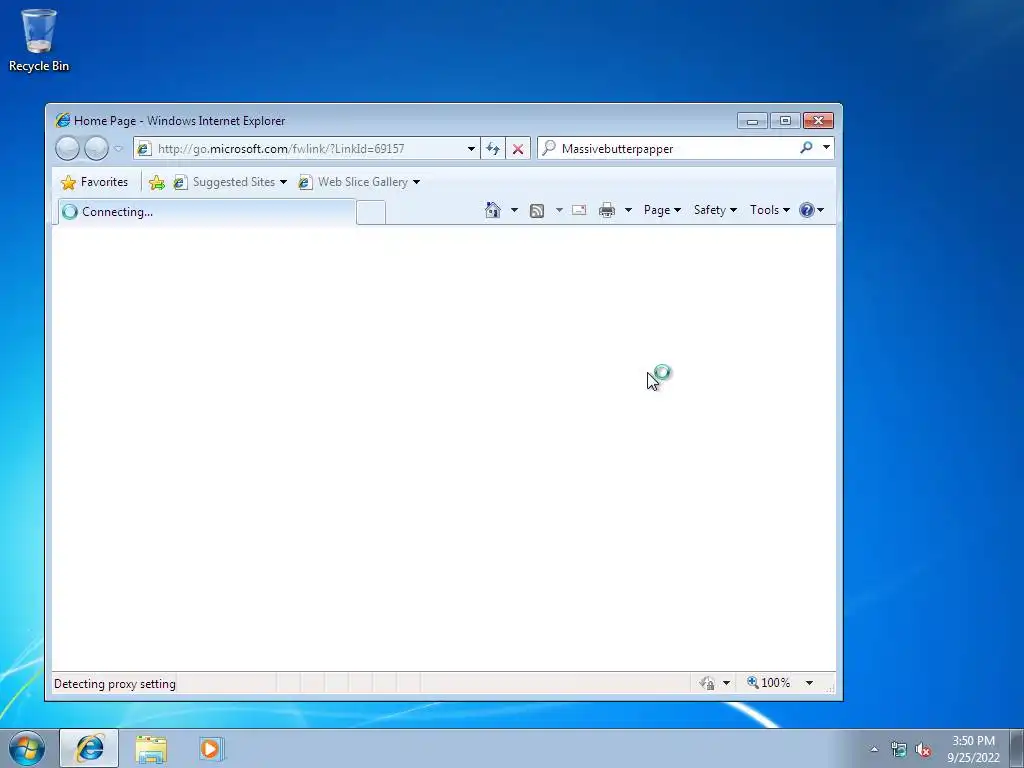This screenshot has height=768, width=1024.
Task: Click the Refresh page icon
Action: coord(493,149)
